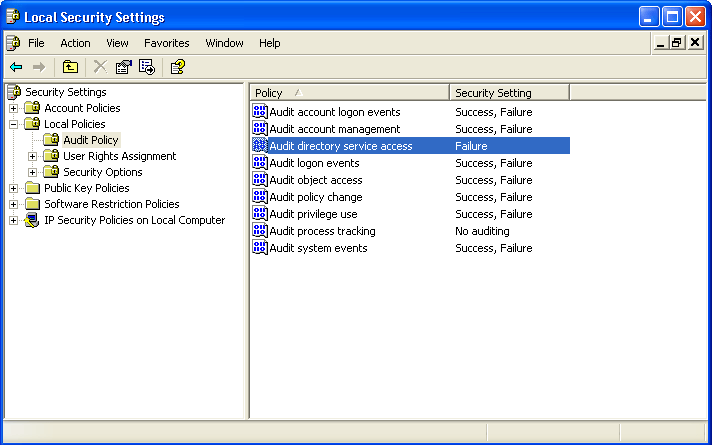Viewport: 712px width, 445px height.
Task: Expand the User Rights Assignment node
Action: tap(33, 156)
